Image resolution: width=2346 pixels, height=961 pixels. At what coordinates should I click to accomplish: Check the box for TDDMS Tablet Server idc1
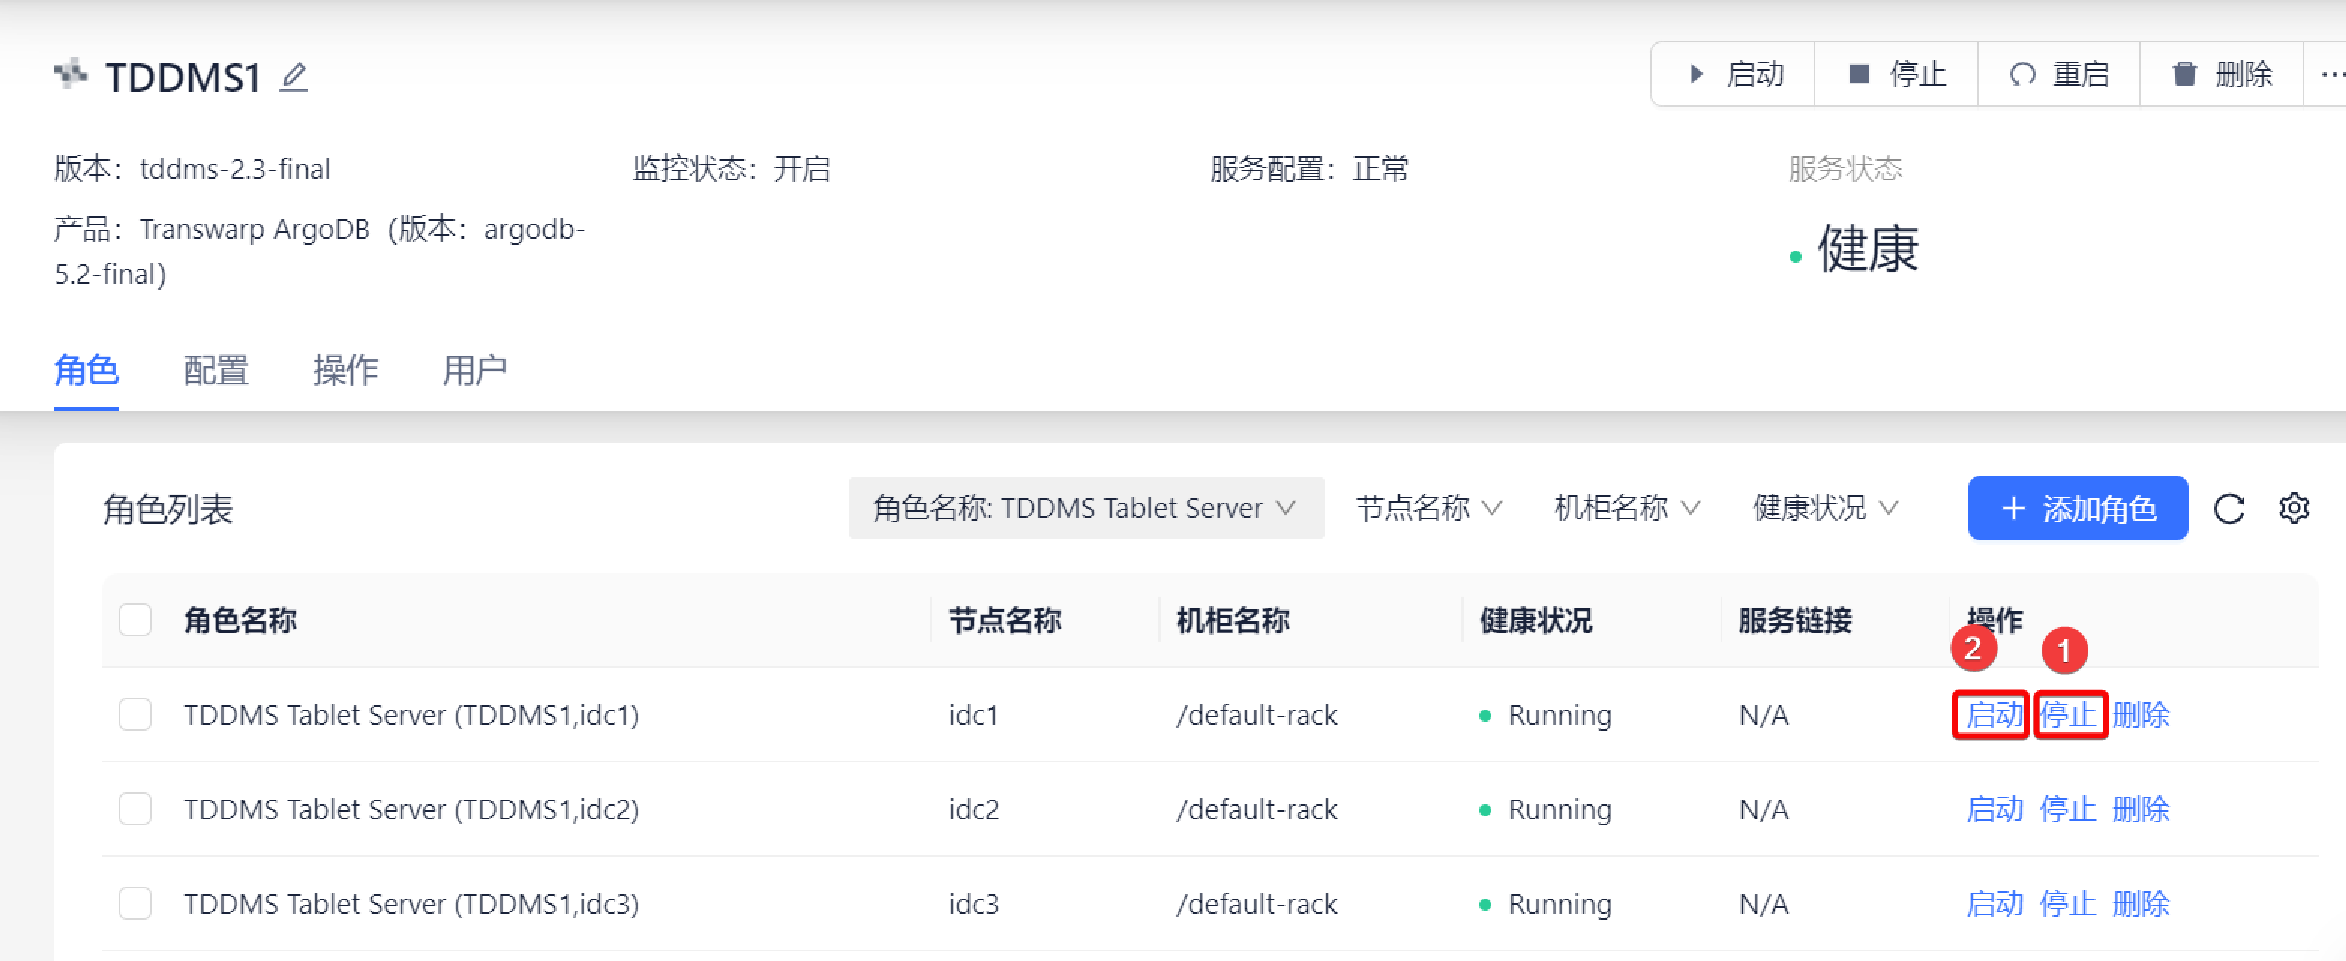(x=135, y=715)
